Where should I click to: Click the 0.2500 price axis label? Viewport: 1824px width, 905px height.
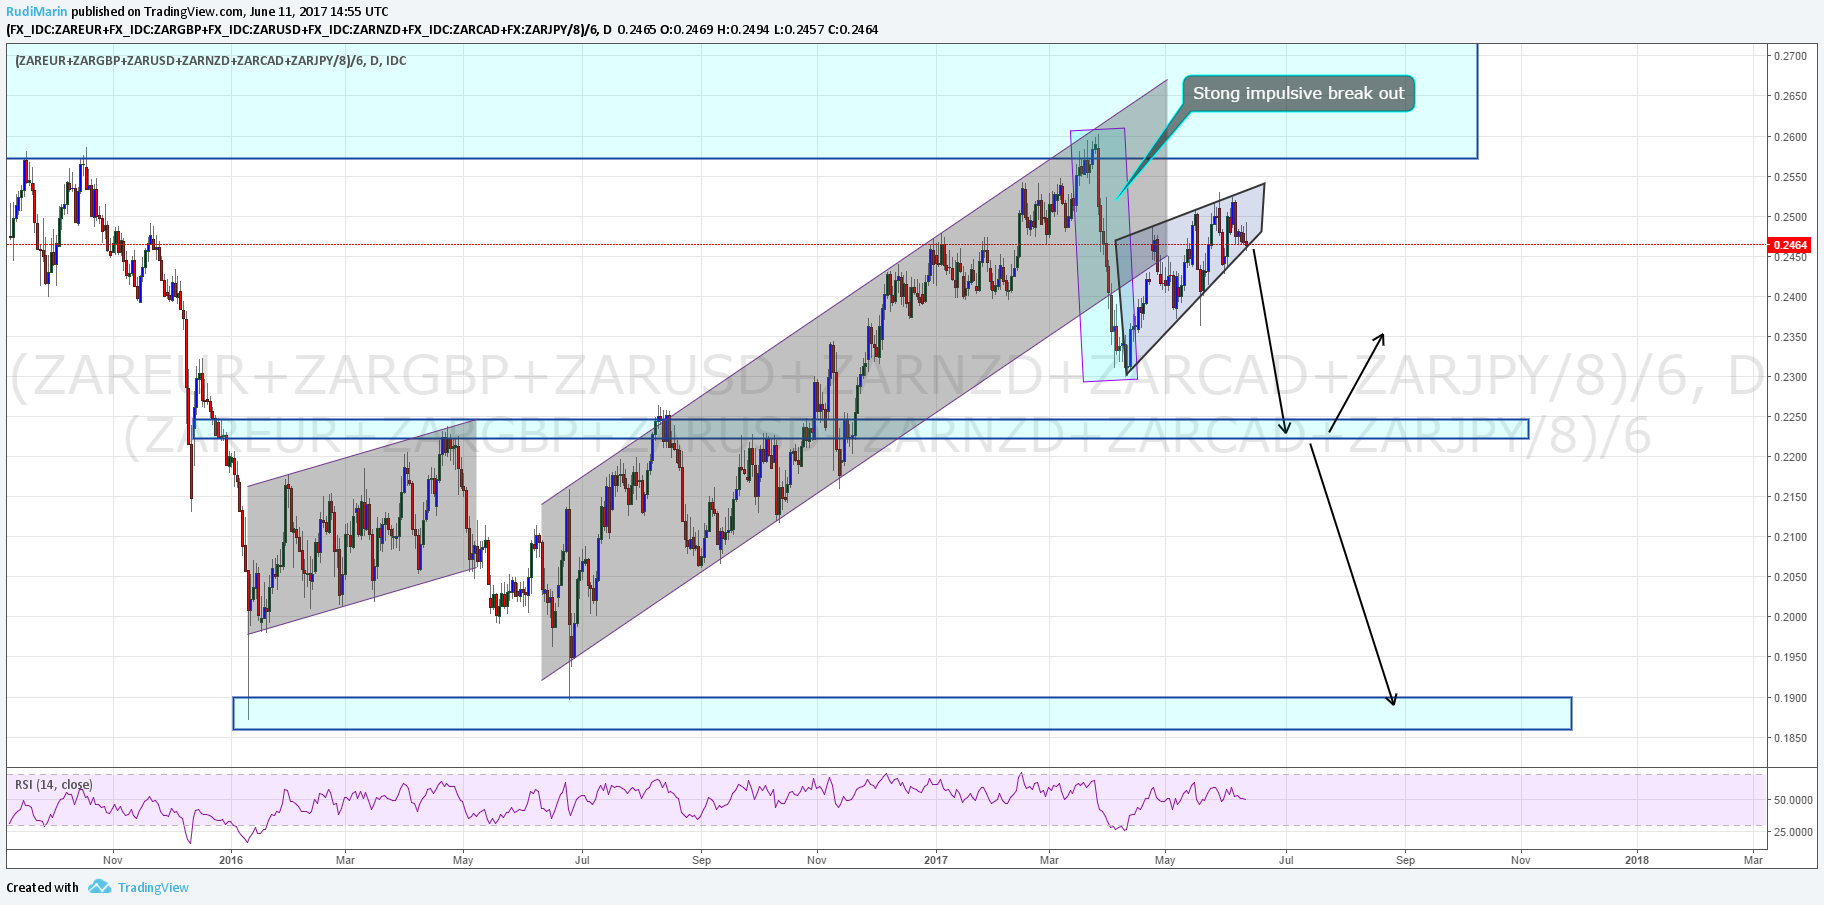click(1790, 217)
